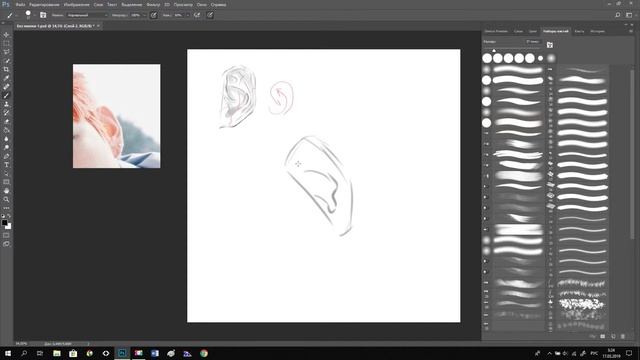Toggle brush settings panel from options bar
640x360 pixels.
43,15
